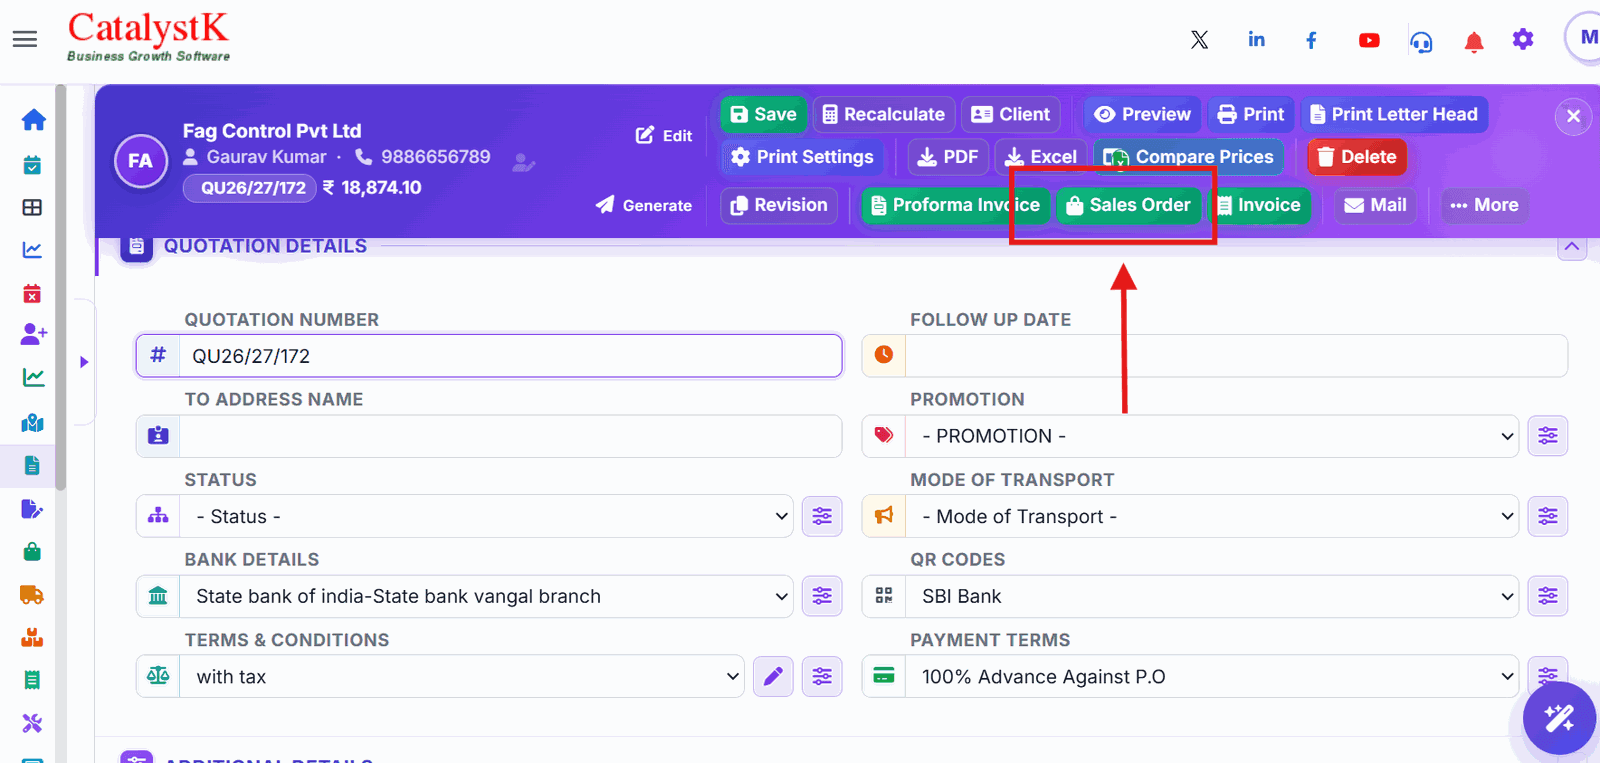Click the map marker sidebar icon
Image resolution: width=1600 pixels, height=763 pixels.
point(32,423)
